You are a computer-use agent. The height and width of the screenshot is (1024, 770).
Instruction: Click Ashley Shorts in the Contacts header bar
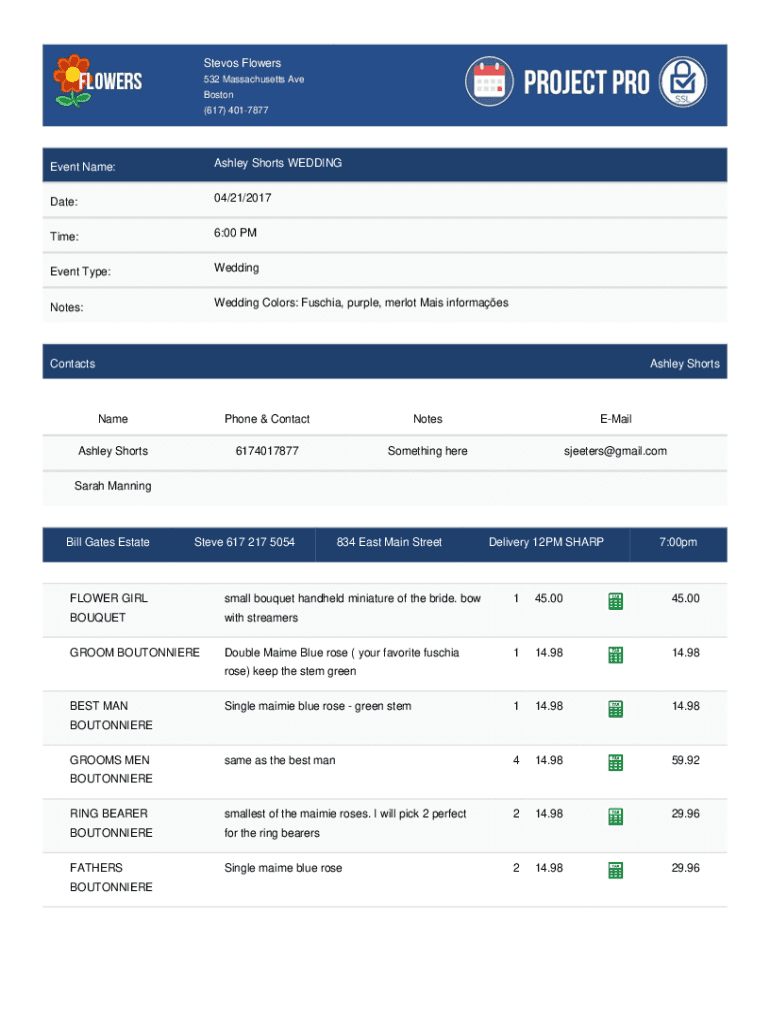[684, 364]
